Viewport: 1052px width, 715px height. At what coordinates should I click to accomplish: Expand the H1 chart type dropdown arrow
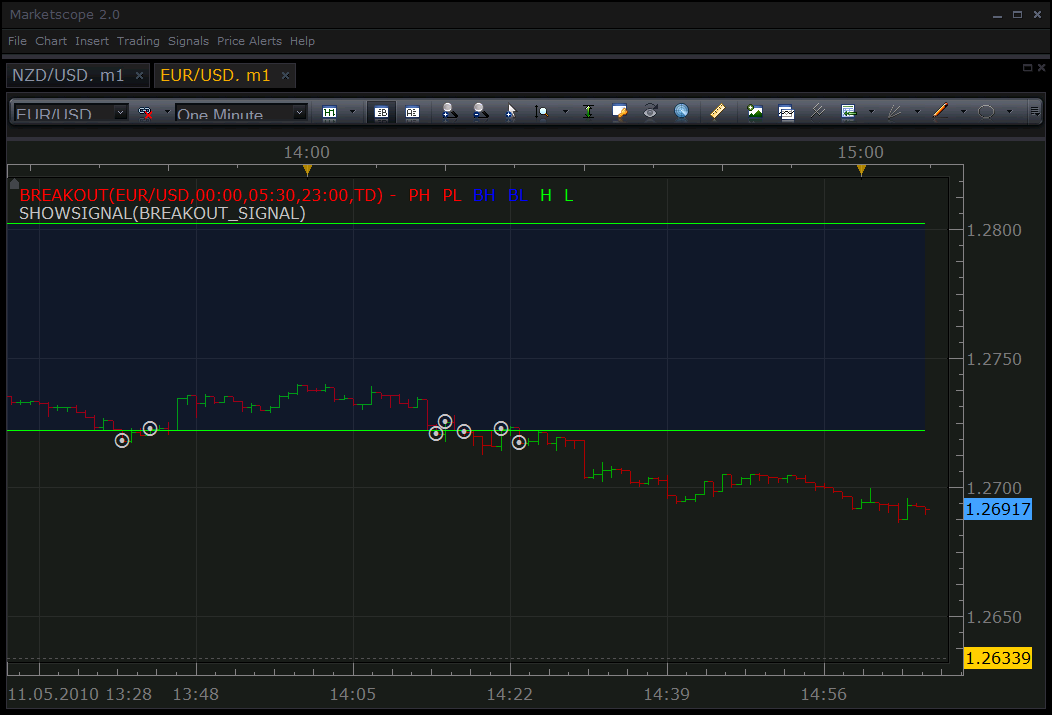pos(353,112)
